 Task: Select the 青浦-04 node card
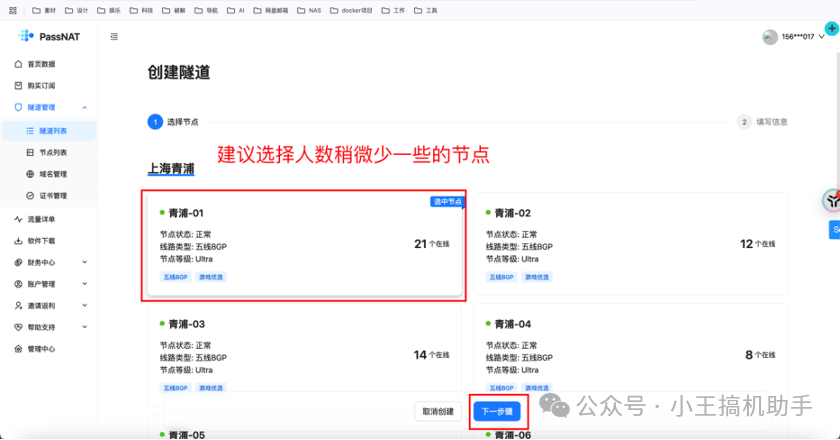click(630, 355)
